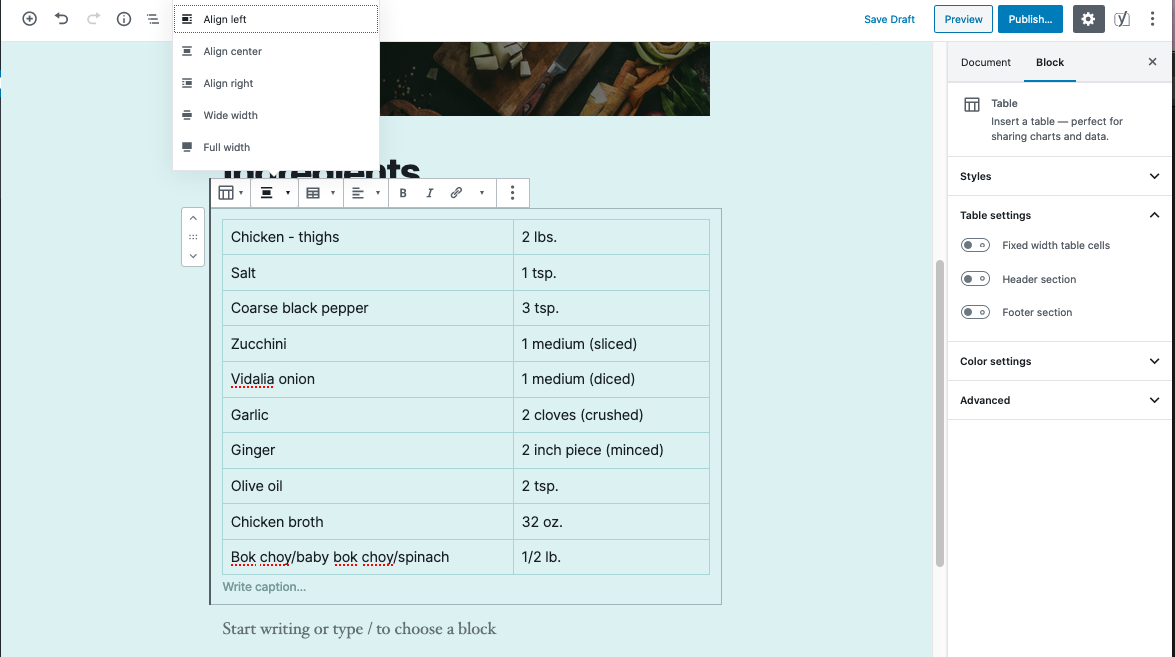Click the 1 medium (sliced) cell
1175x657 pixels.
(x=611, y=344)
